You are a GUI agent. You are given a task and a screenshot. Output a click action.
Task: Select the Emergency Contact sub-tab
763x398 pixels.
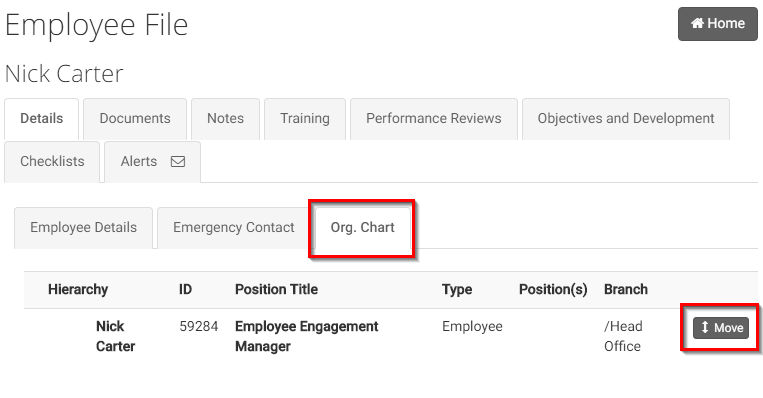coord(234,228)
